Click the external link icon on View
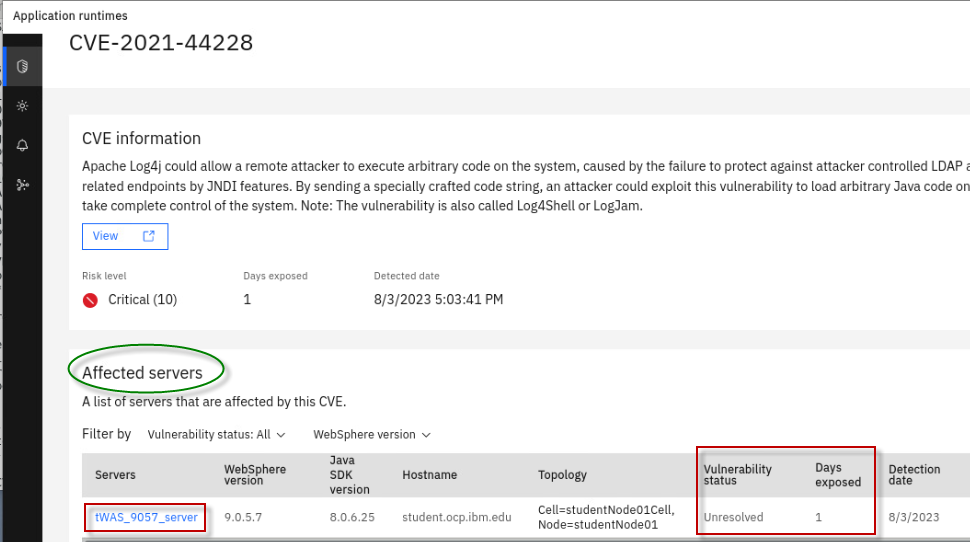Viewport: 970px width, 542px height. [x=149, y=236]
